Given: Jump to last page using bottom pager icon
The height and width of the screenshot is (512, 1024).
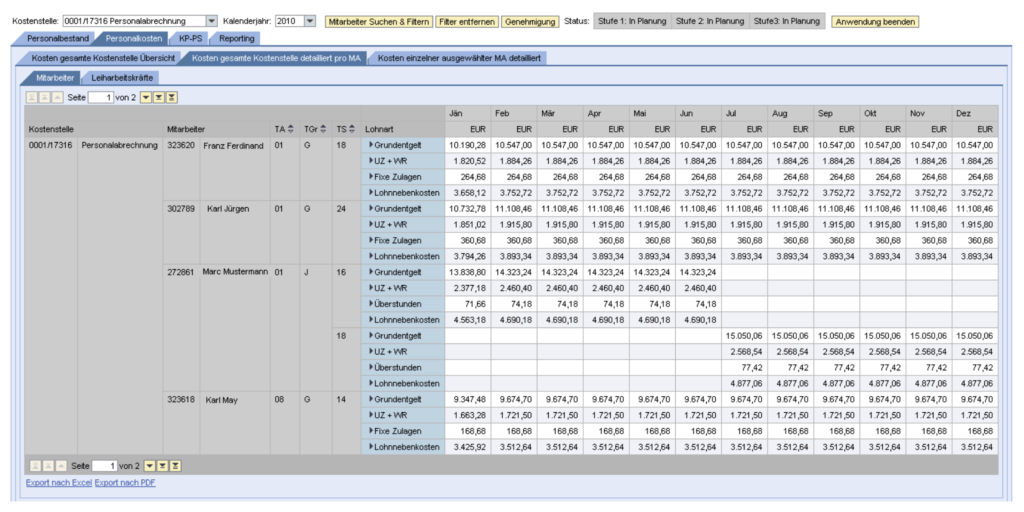Looking at the screenshot, I should pyautogui.click(x=174, y=466).
